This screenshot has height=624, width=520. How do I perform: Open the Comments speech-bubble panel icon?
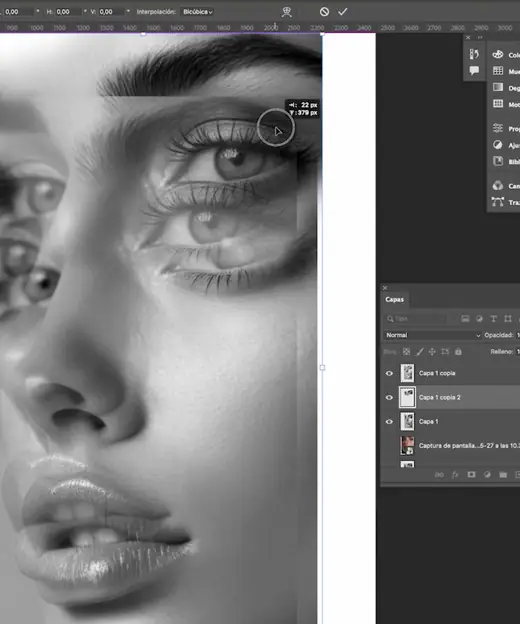point(474,70)
